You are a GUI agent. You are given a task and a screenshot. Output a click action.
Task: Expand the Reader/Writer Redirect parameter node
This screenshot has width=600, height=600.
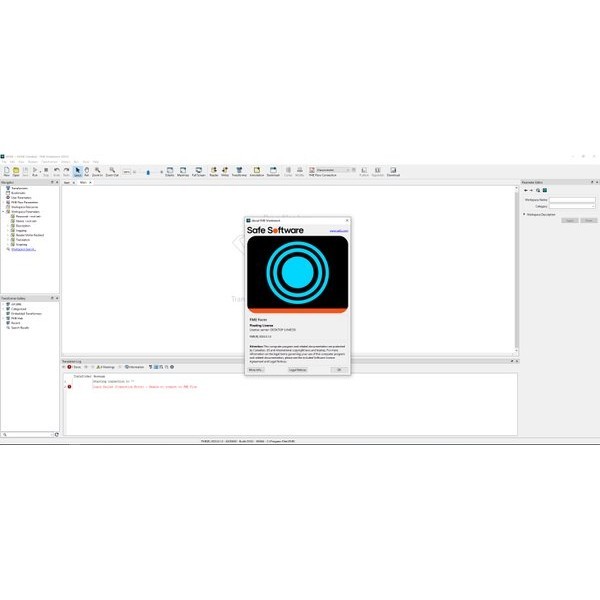[8, 235]
